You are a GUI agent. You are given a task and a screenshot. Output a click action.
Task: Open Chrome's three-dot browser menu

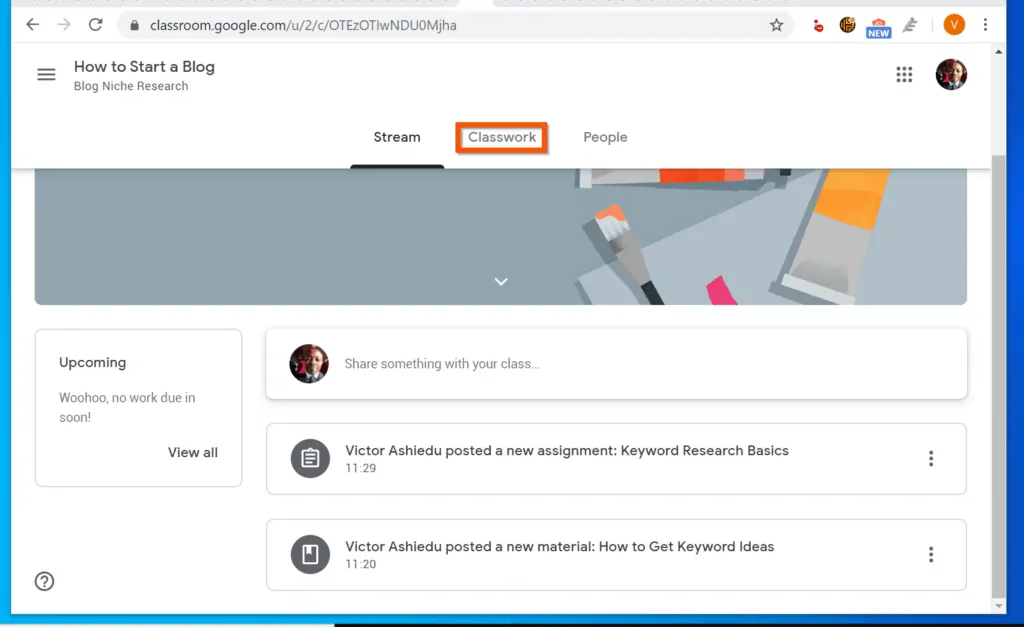coord(987,24)
